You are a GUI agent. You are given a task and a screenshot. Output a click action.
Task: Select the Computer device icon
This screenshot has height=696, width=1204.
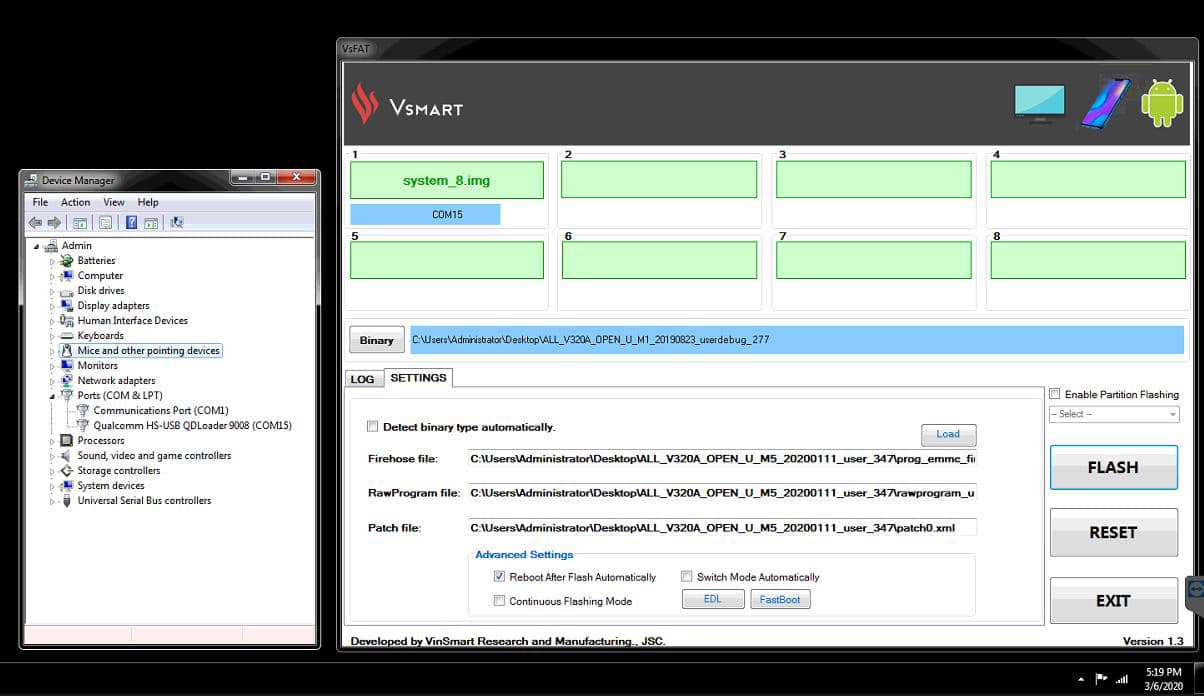pyautogui.click(x=67, y=276)
